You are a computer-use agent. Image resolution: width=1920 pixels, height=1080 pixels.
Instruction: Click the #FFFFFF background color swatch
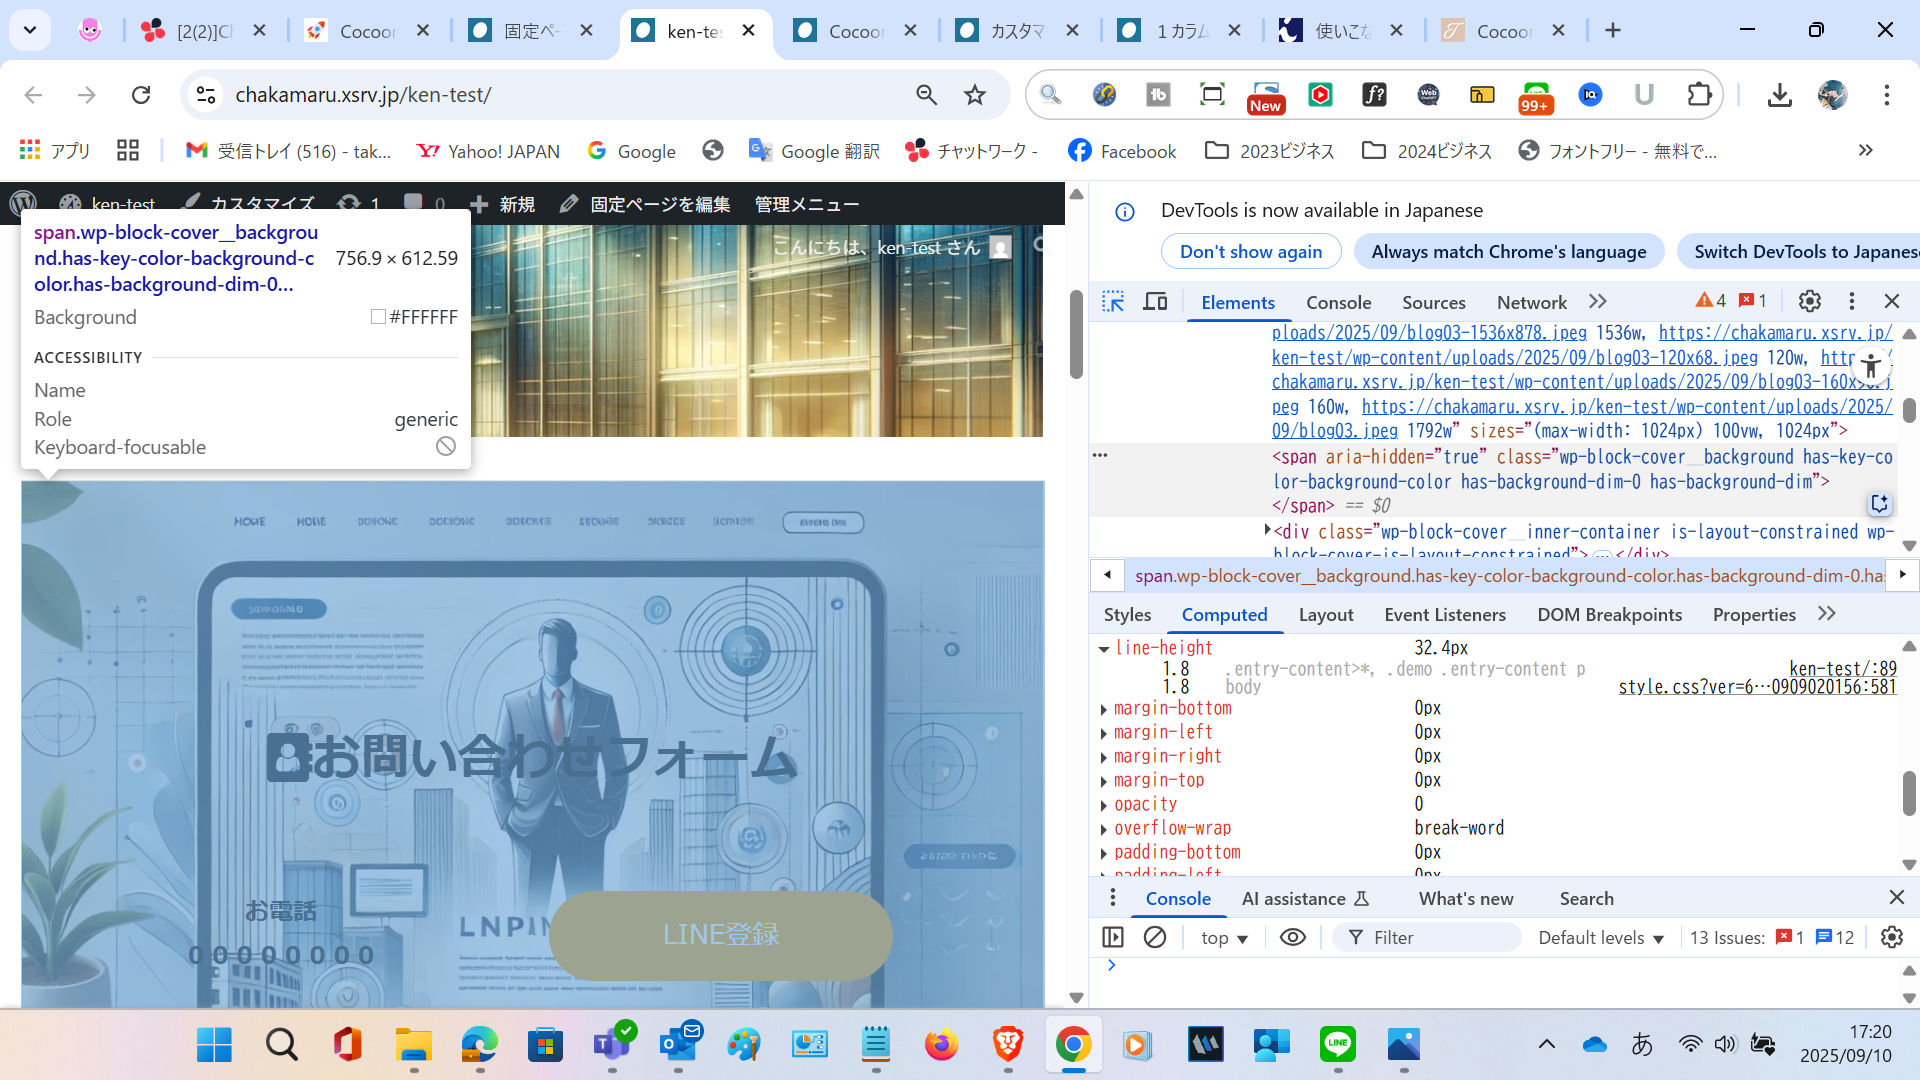click(x=378, y=317)
